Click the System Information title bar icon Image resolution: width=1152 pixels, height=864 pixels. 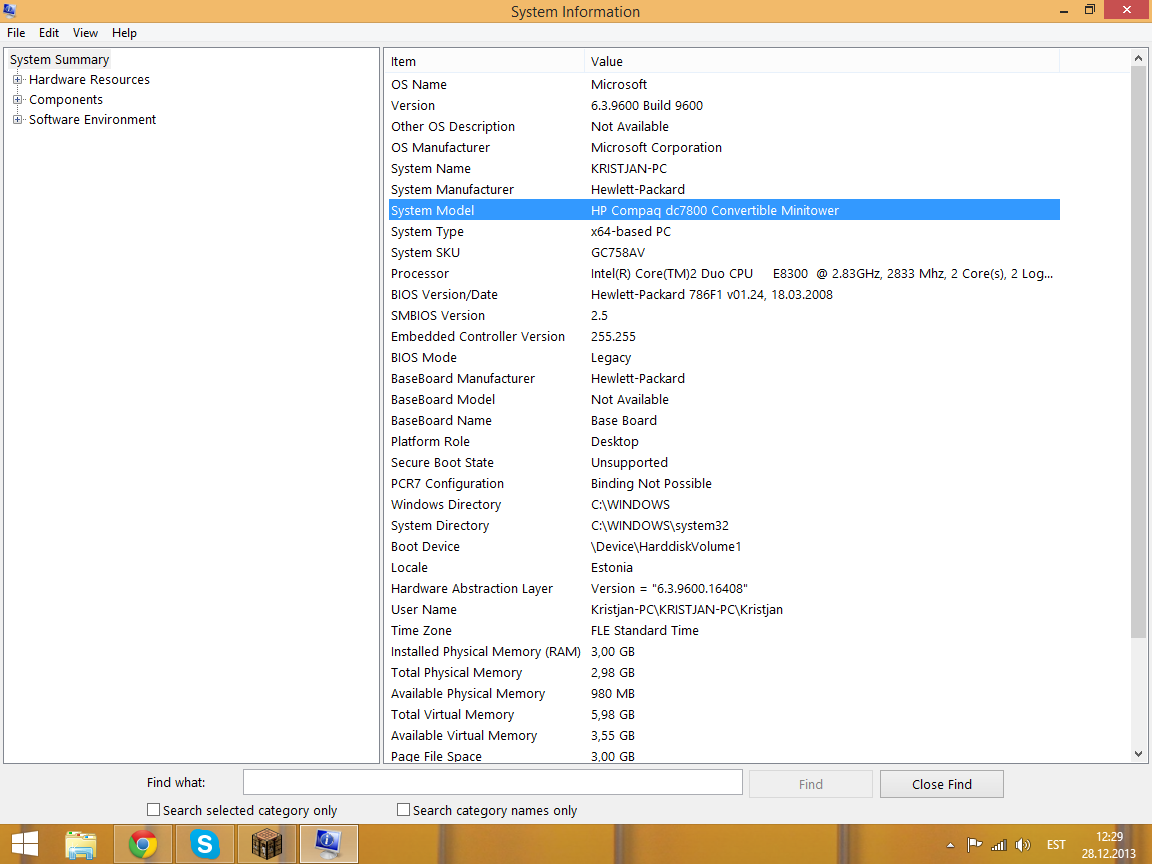coord(10,10)
